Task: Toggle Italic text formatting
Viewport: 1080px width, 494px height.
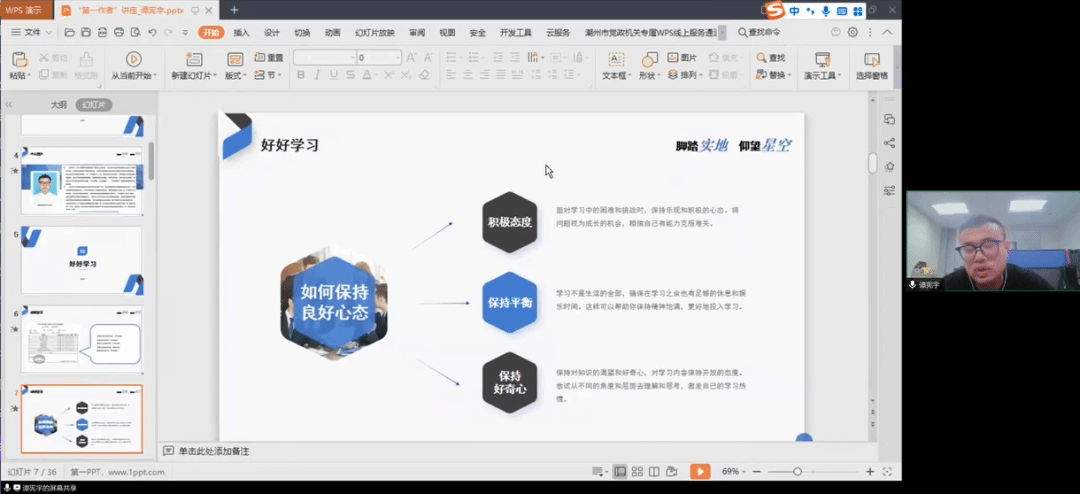Action: [316, 75]
